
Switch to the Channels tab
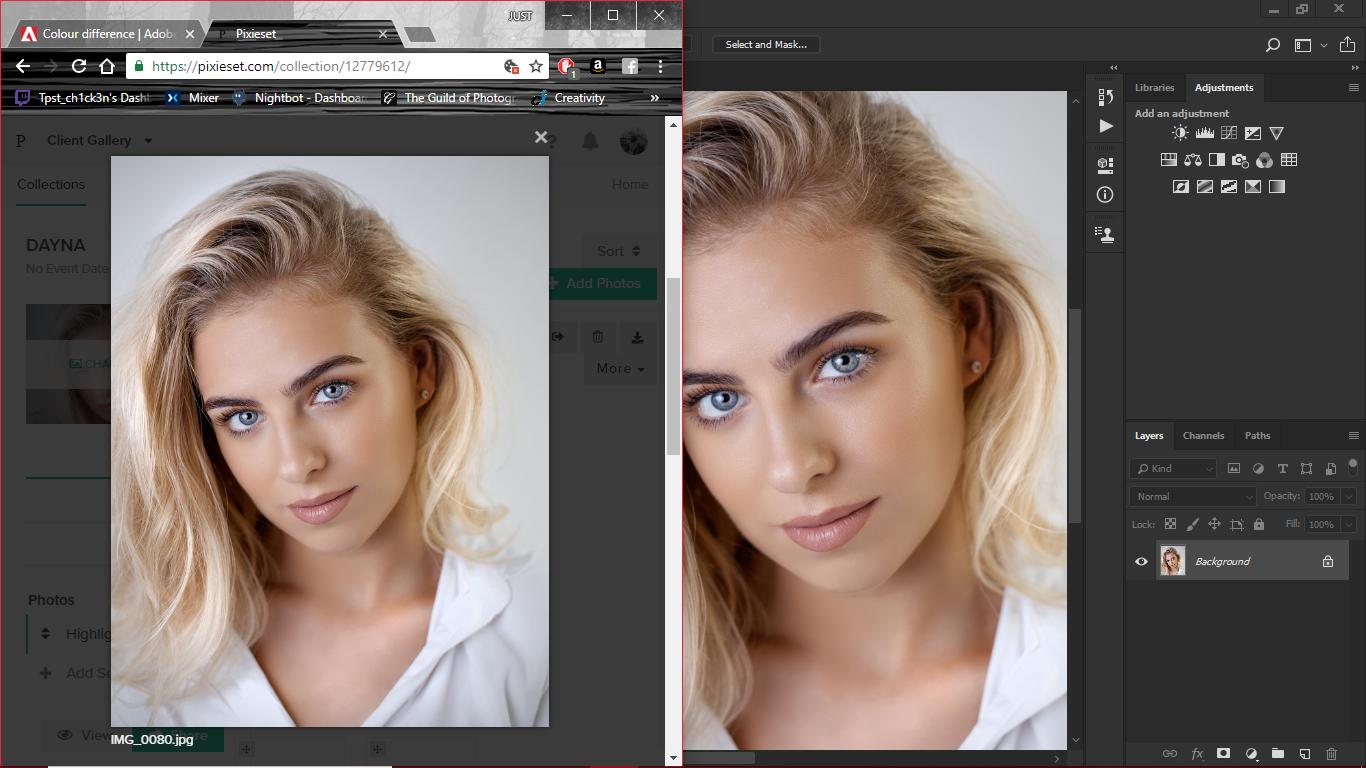click(x=1203, y=435)
